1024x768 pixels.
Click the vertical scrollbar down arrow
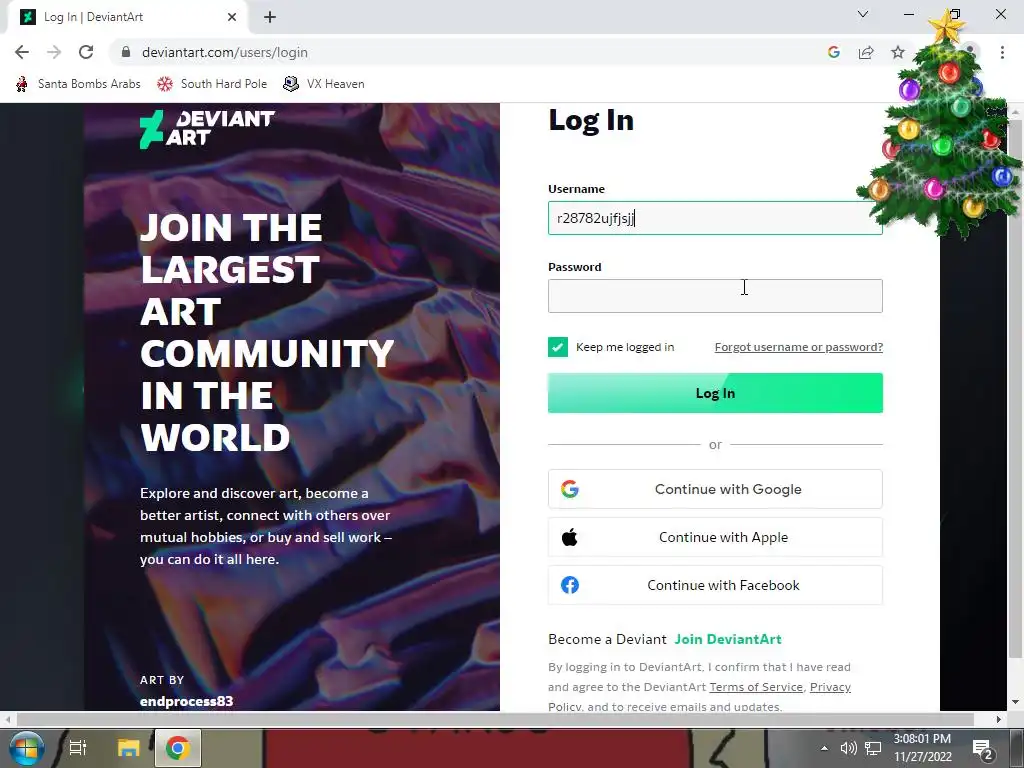(1016, 703)
